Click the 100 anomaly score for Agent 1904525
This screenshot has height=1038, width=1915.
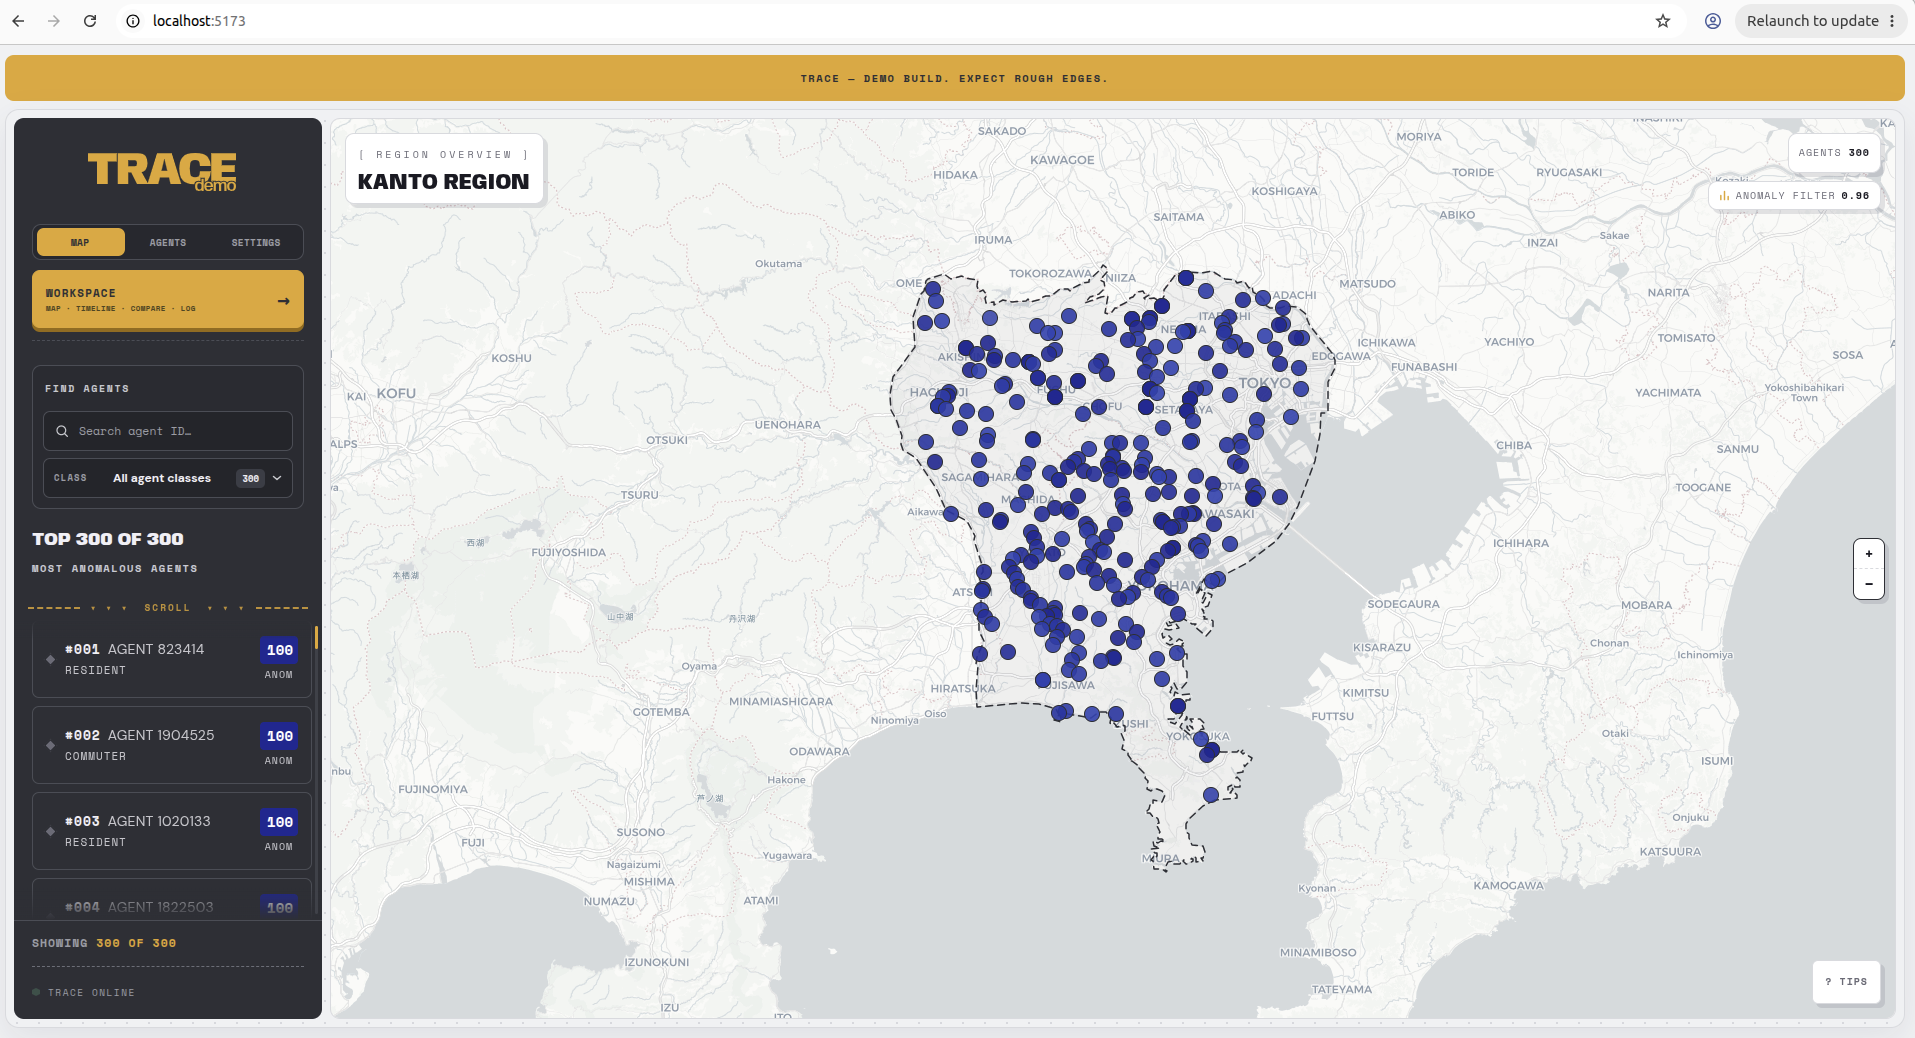tap(280, 736)
